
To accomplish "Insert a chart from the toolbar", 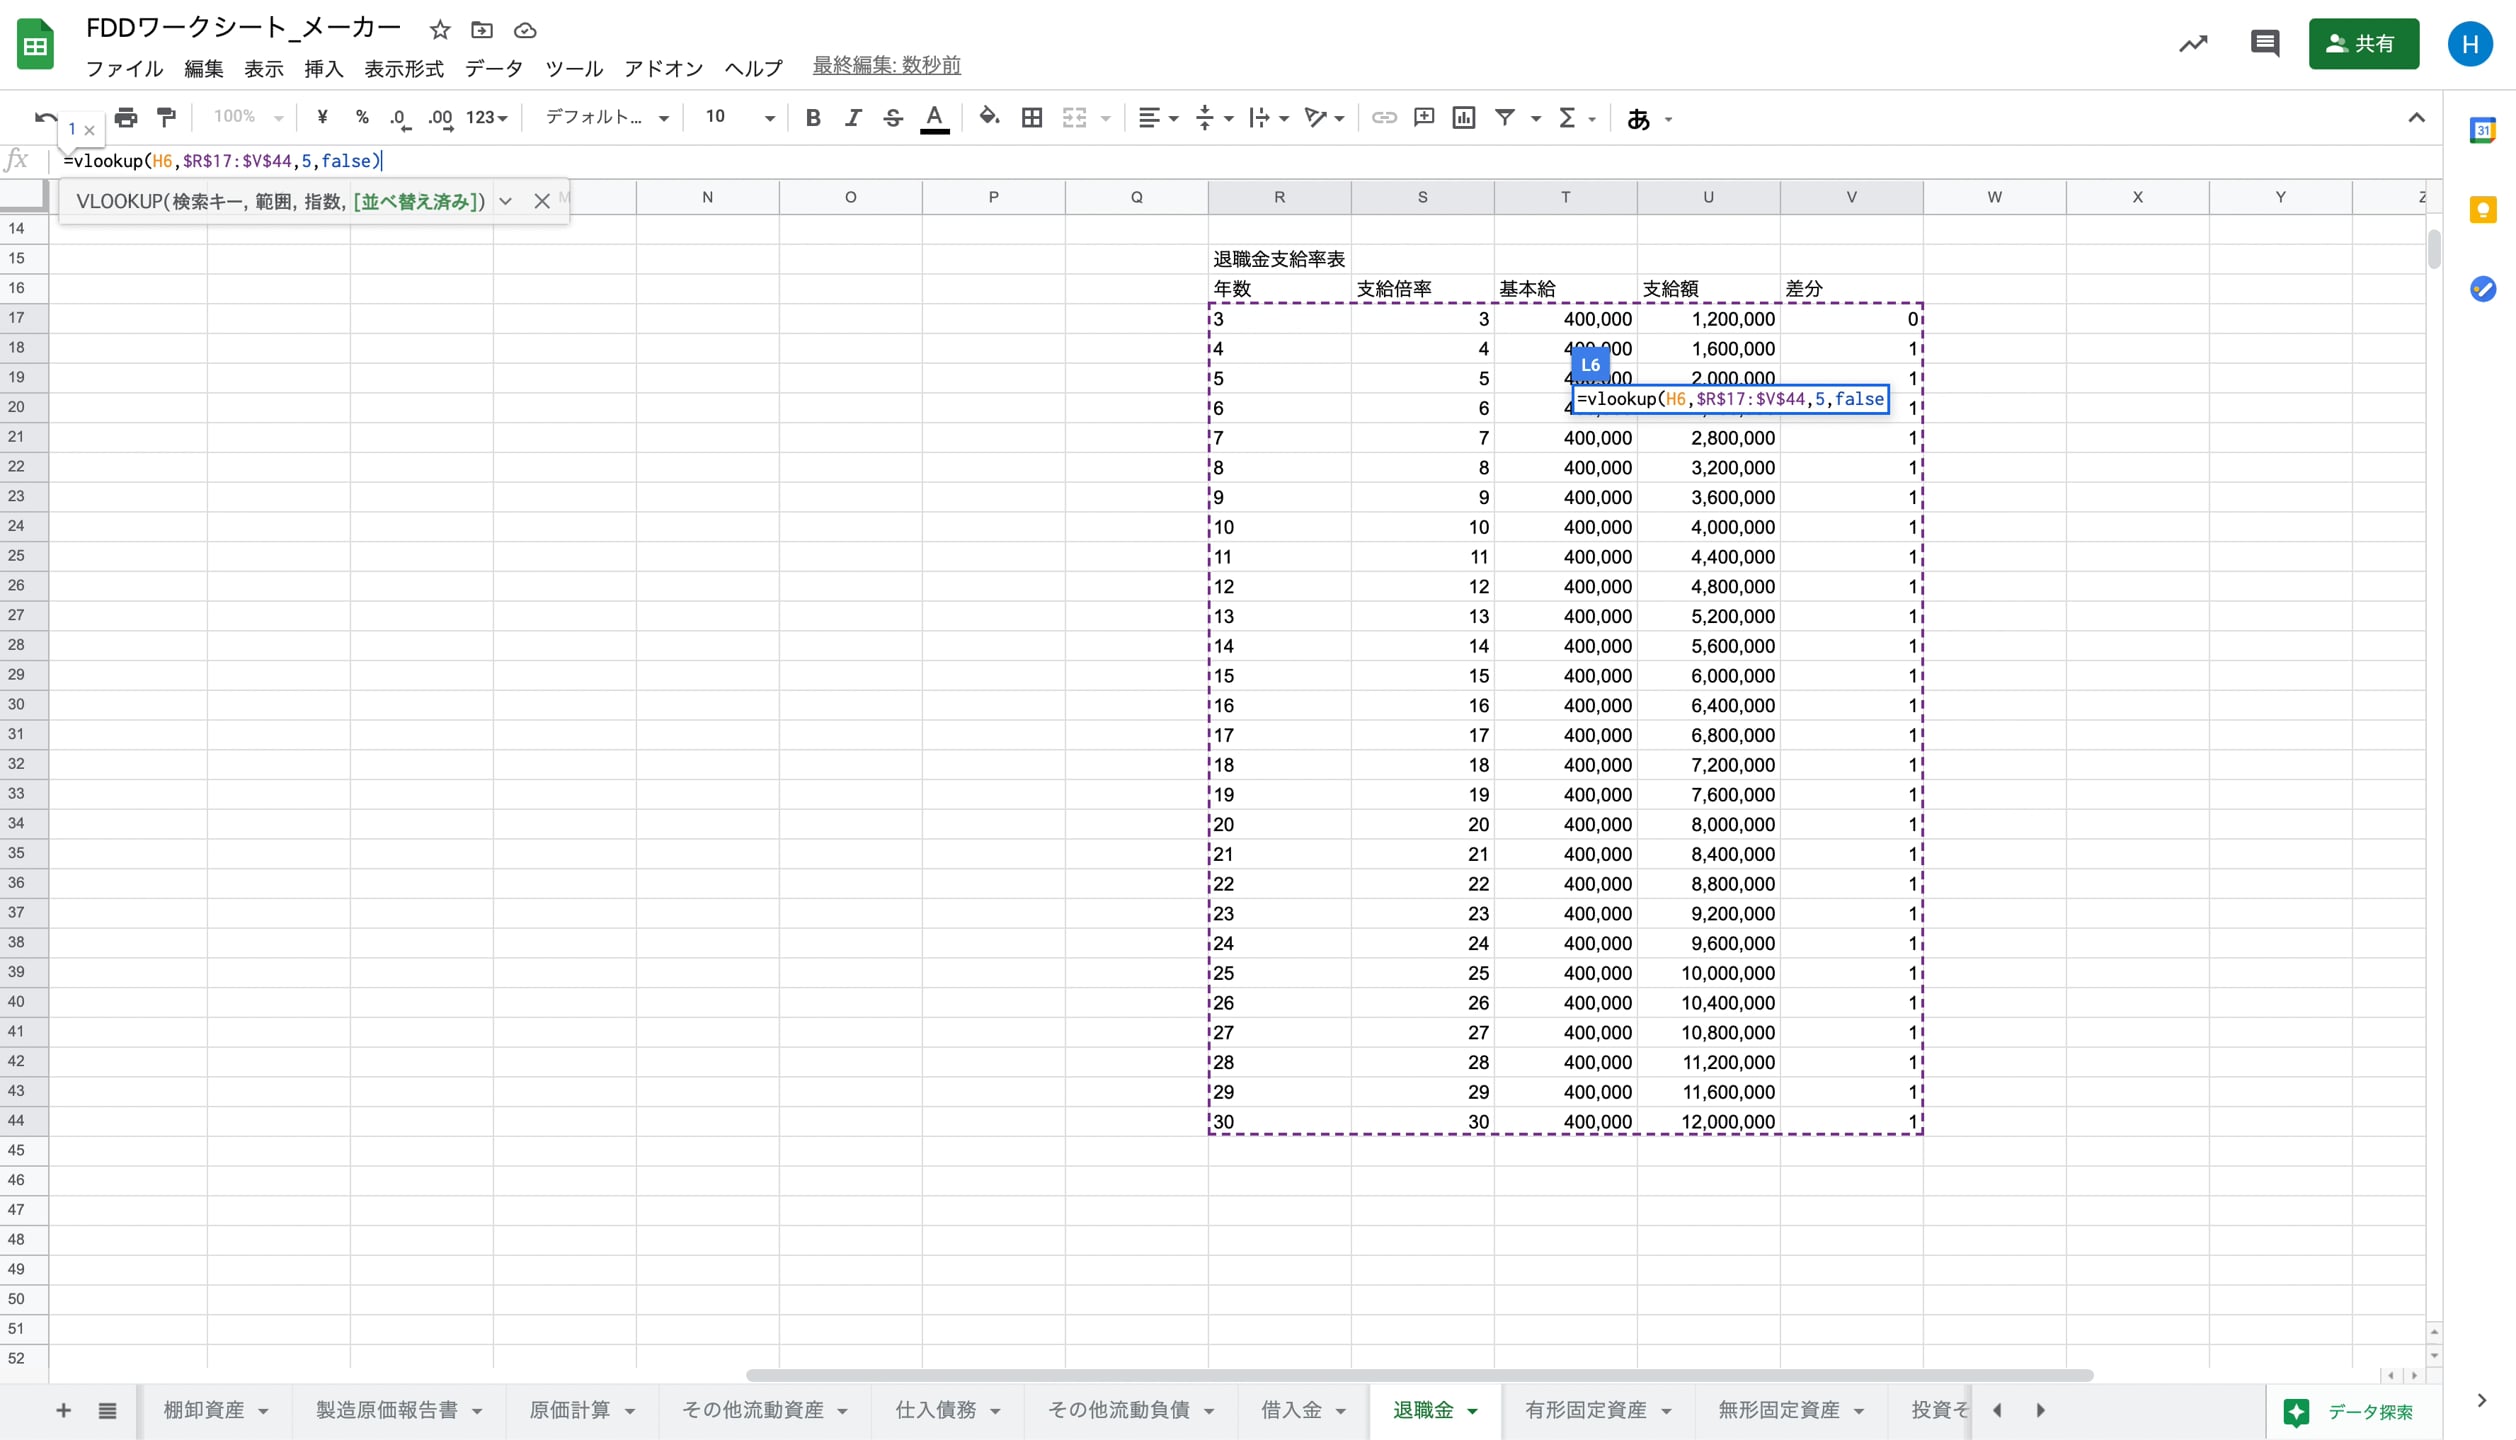I will [x=1463, y=117].
